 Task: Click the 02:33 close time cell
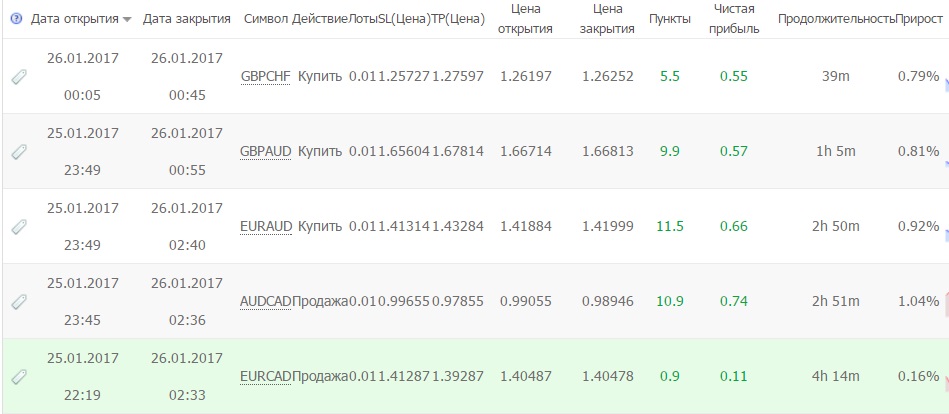187,395
